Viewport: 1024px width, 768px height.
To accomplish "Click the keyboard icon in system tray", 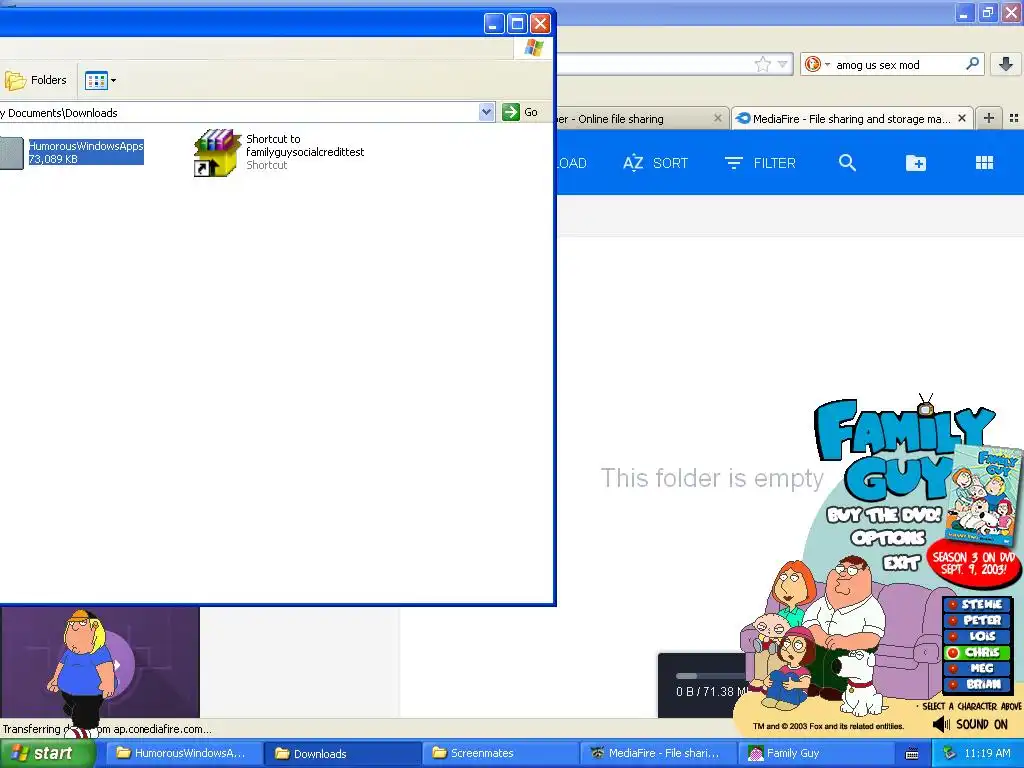I will click(x=912, y=754).
